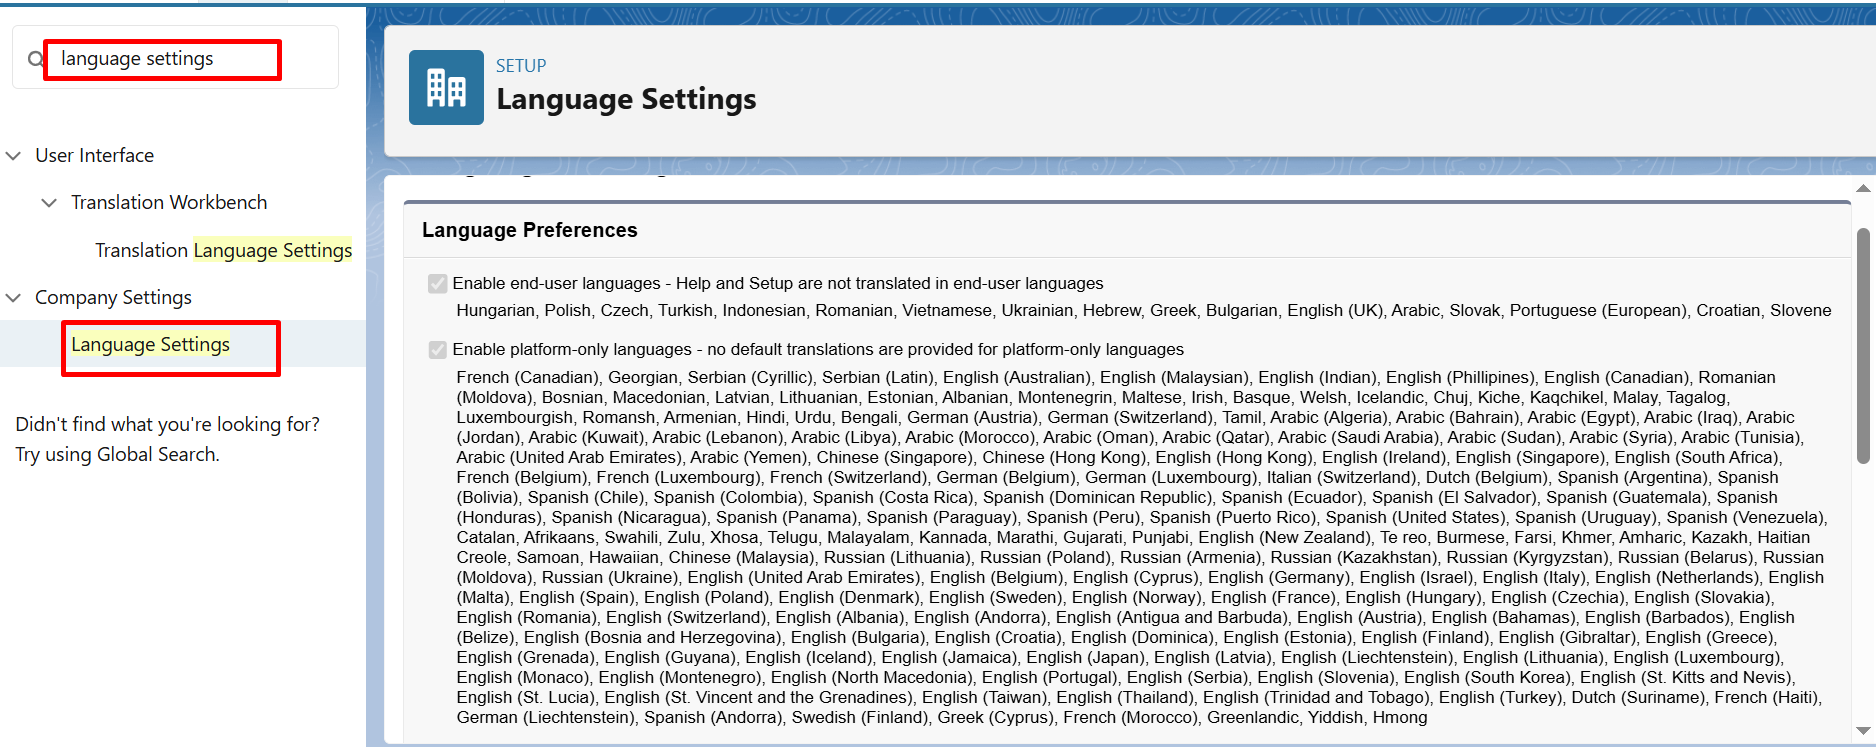Click 'Slovene' in end-user languages list
The image size is (1876, 747).
pos(1800,310)
